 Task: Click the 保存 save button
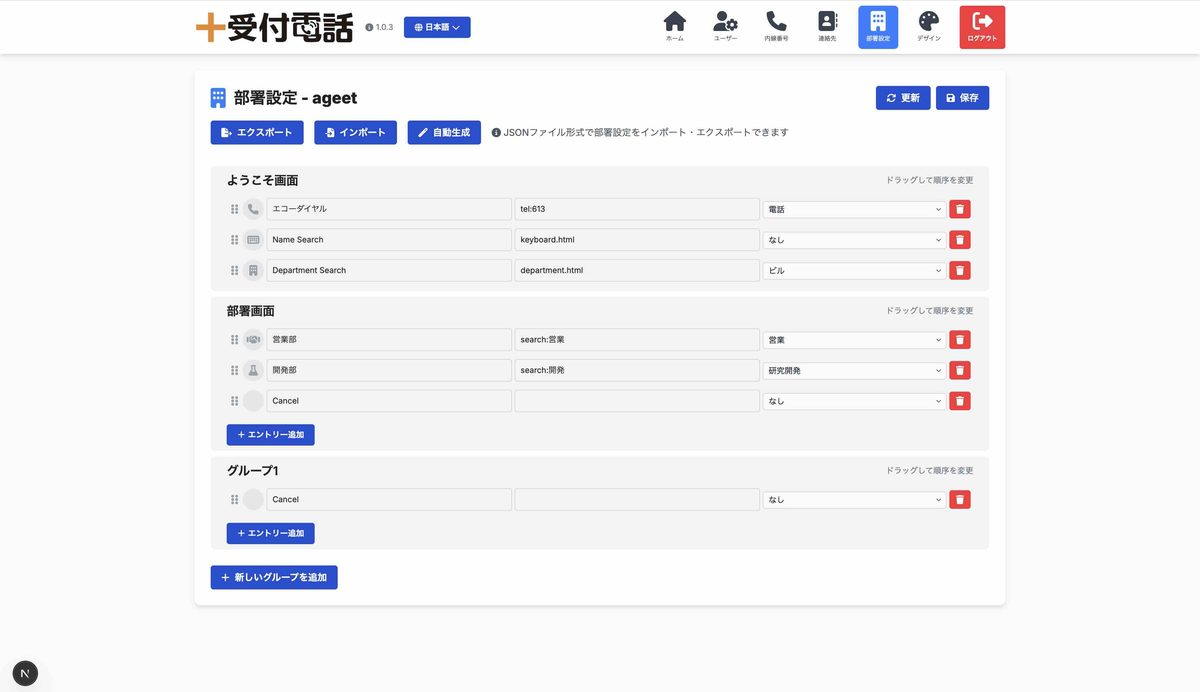962,98
